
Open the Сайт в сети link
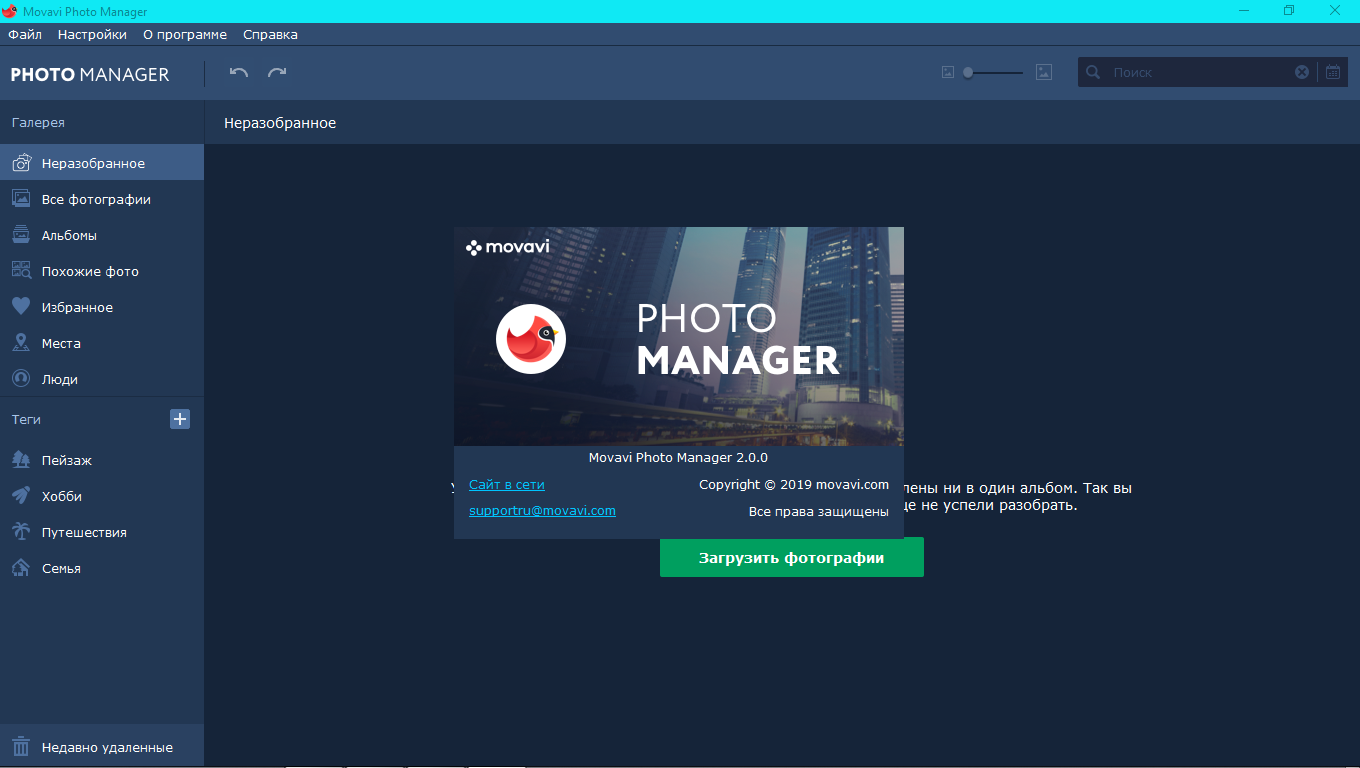(506, 484)
